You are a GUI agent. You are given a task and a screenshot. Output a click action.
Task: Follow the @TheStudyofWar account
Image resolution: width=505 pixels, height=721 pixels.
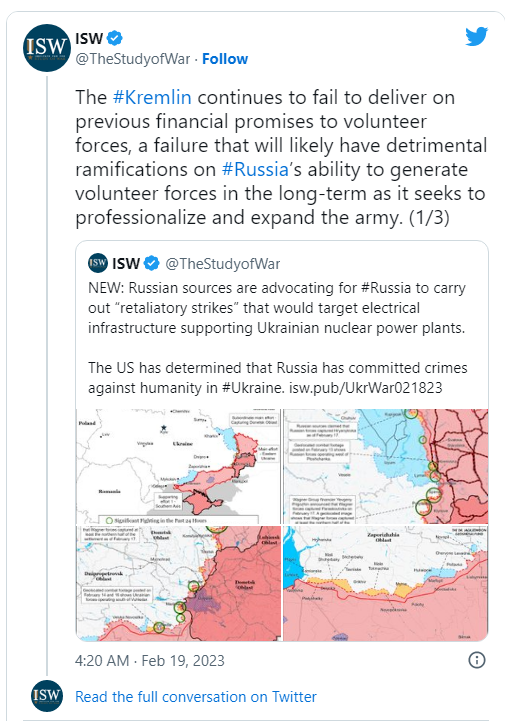pyautogui.click(x=225, y=59)
